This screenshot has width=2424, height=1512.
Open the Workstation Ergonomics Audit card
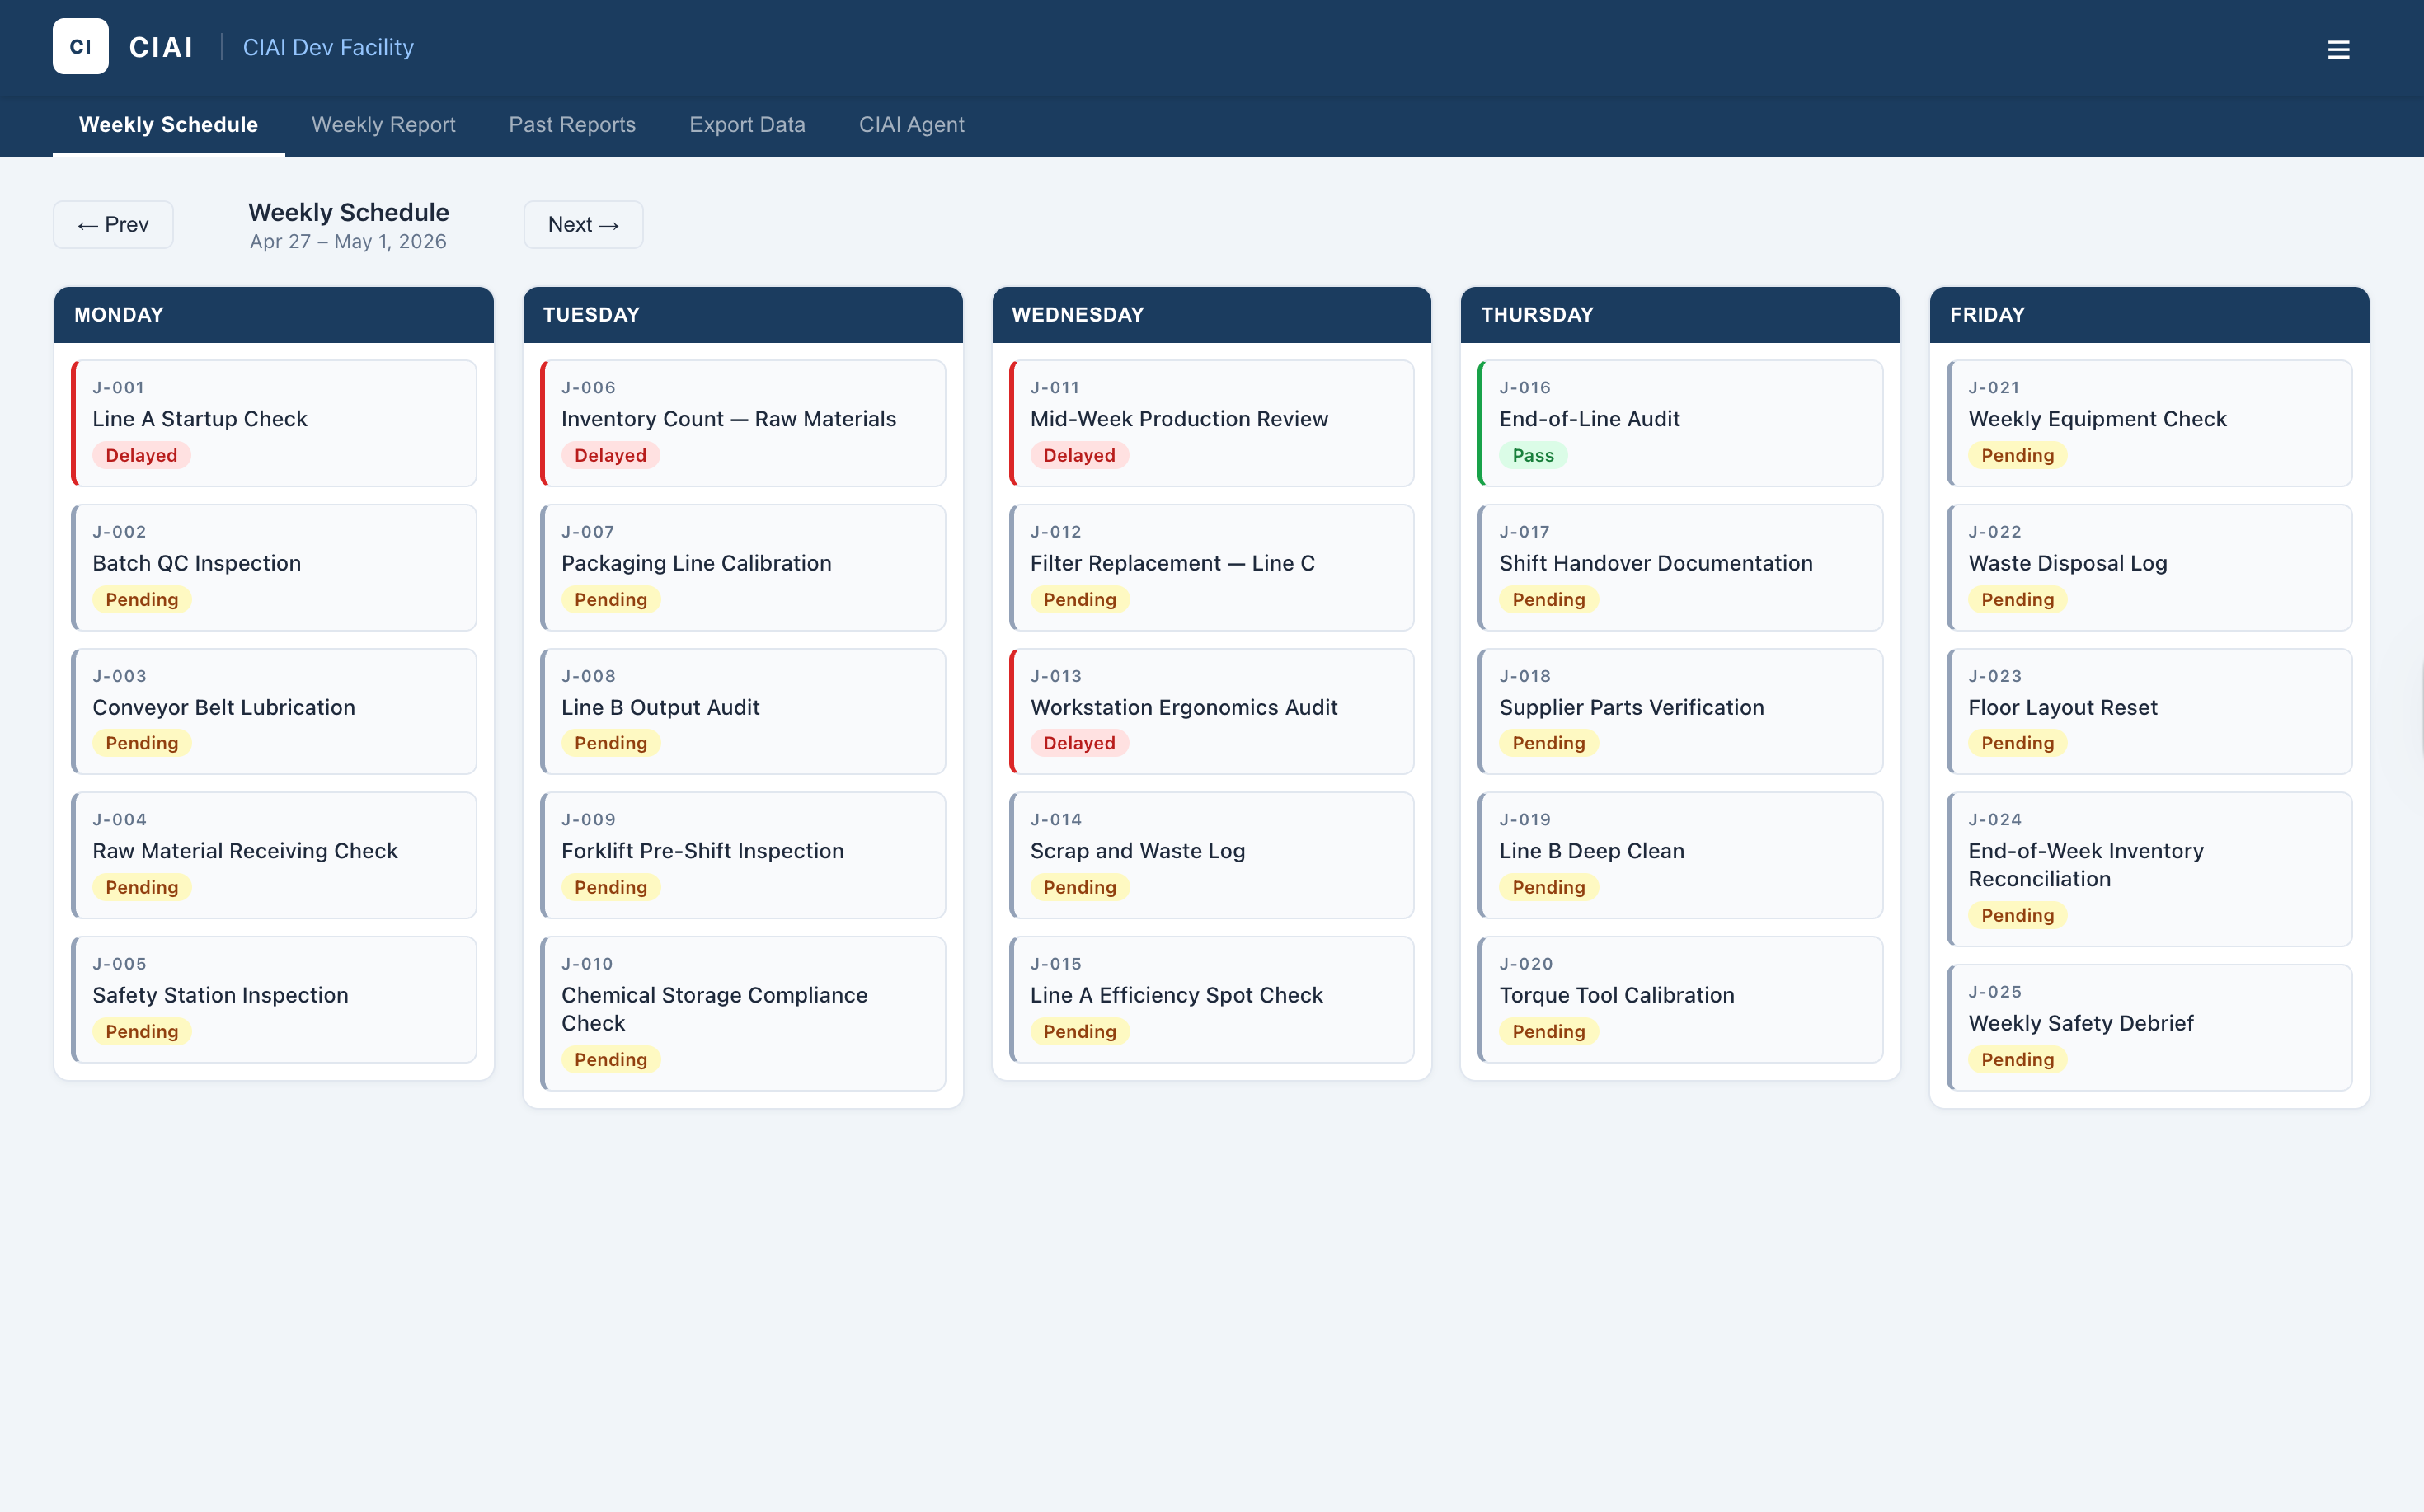tap(1212, 711)
